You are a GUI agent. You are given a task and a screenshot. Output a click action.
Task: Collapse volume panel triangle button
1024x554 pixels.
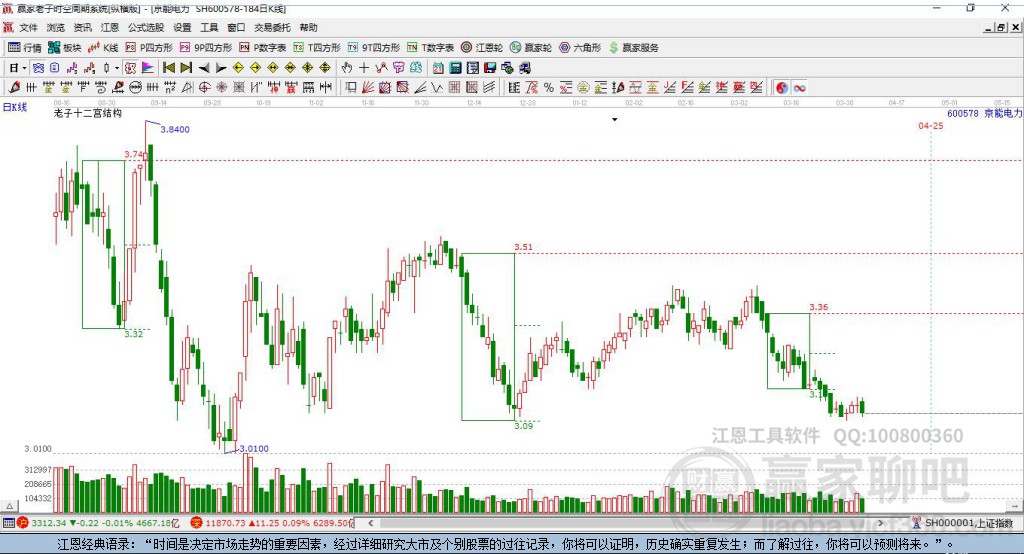point(9,506)
